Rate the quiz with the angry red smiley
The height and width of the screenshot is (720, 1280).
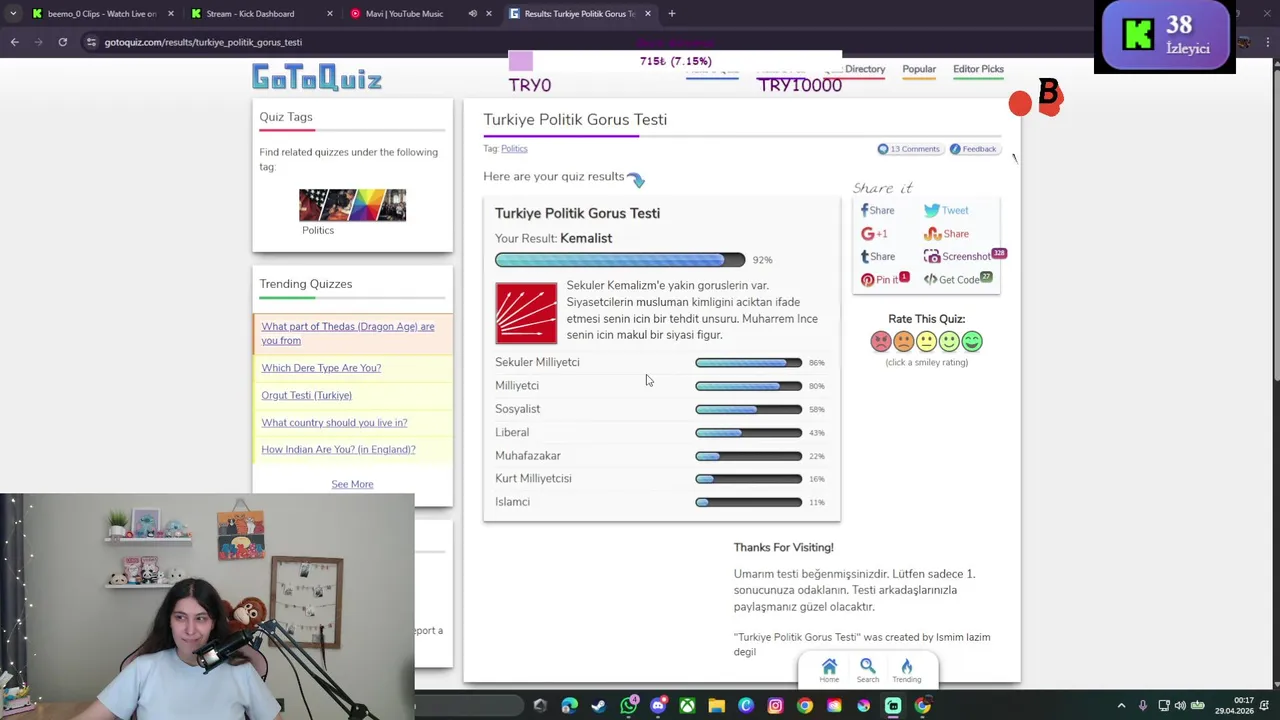point(881,342)
